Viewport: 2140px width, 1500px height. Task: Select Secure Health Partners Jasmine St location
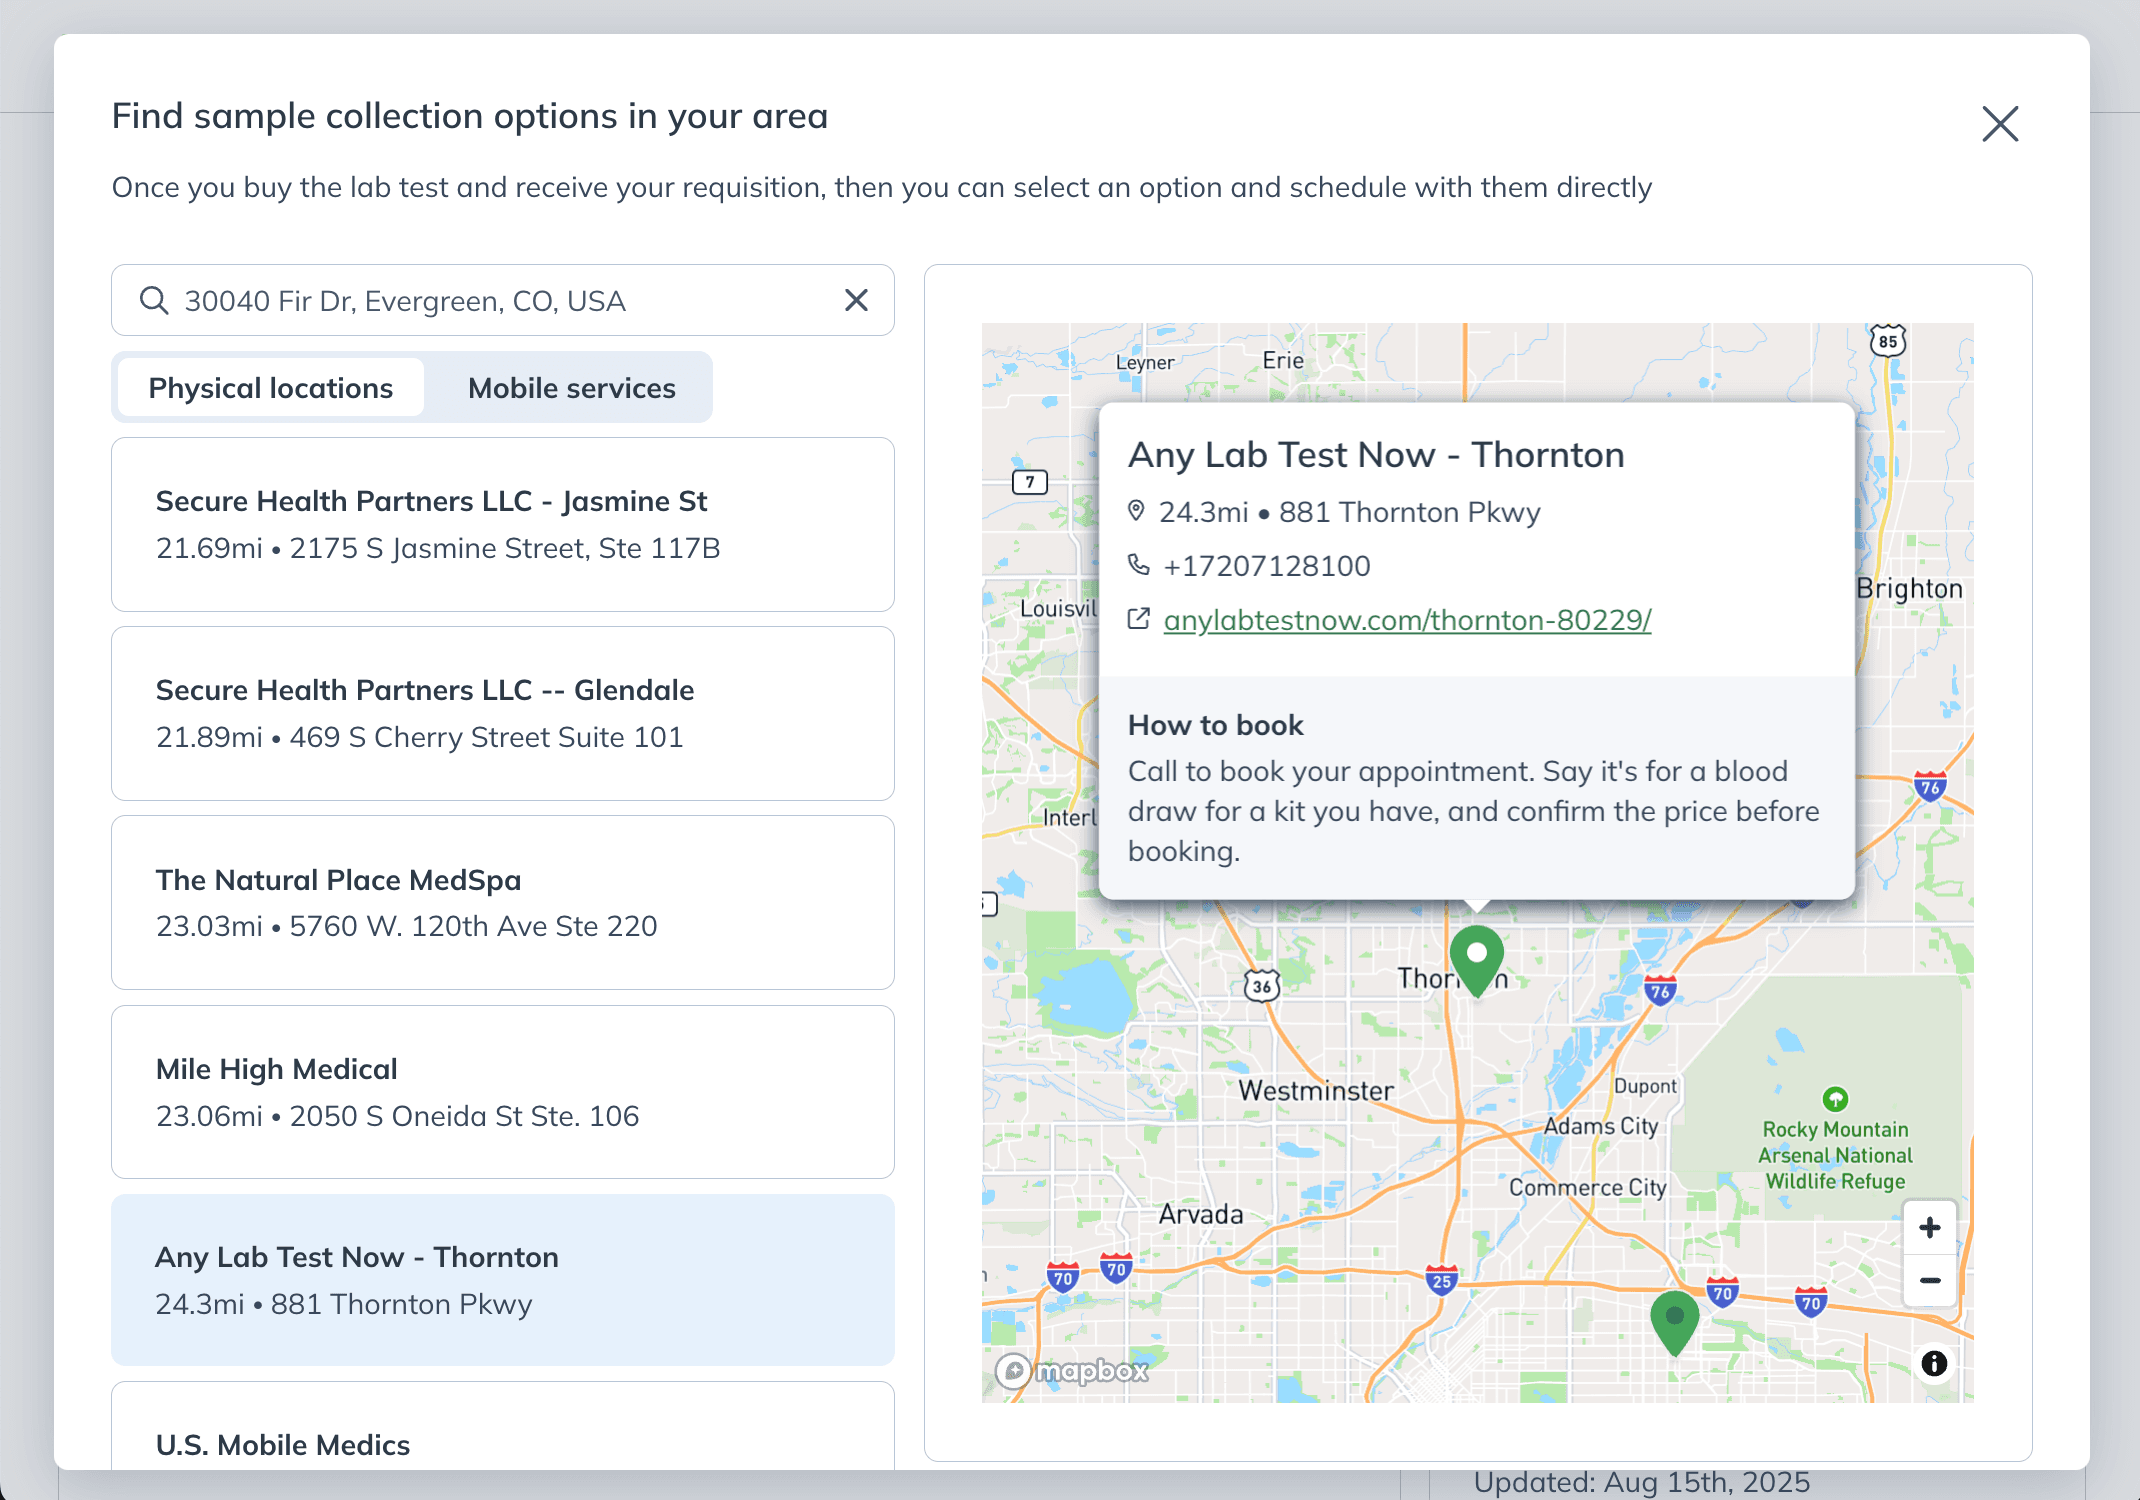[503, 524]
